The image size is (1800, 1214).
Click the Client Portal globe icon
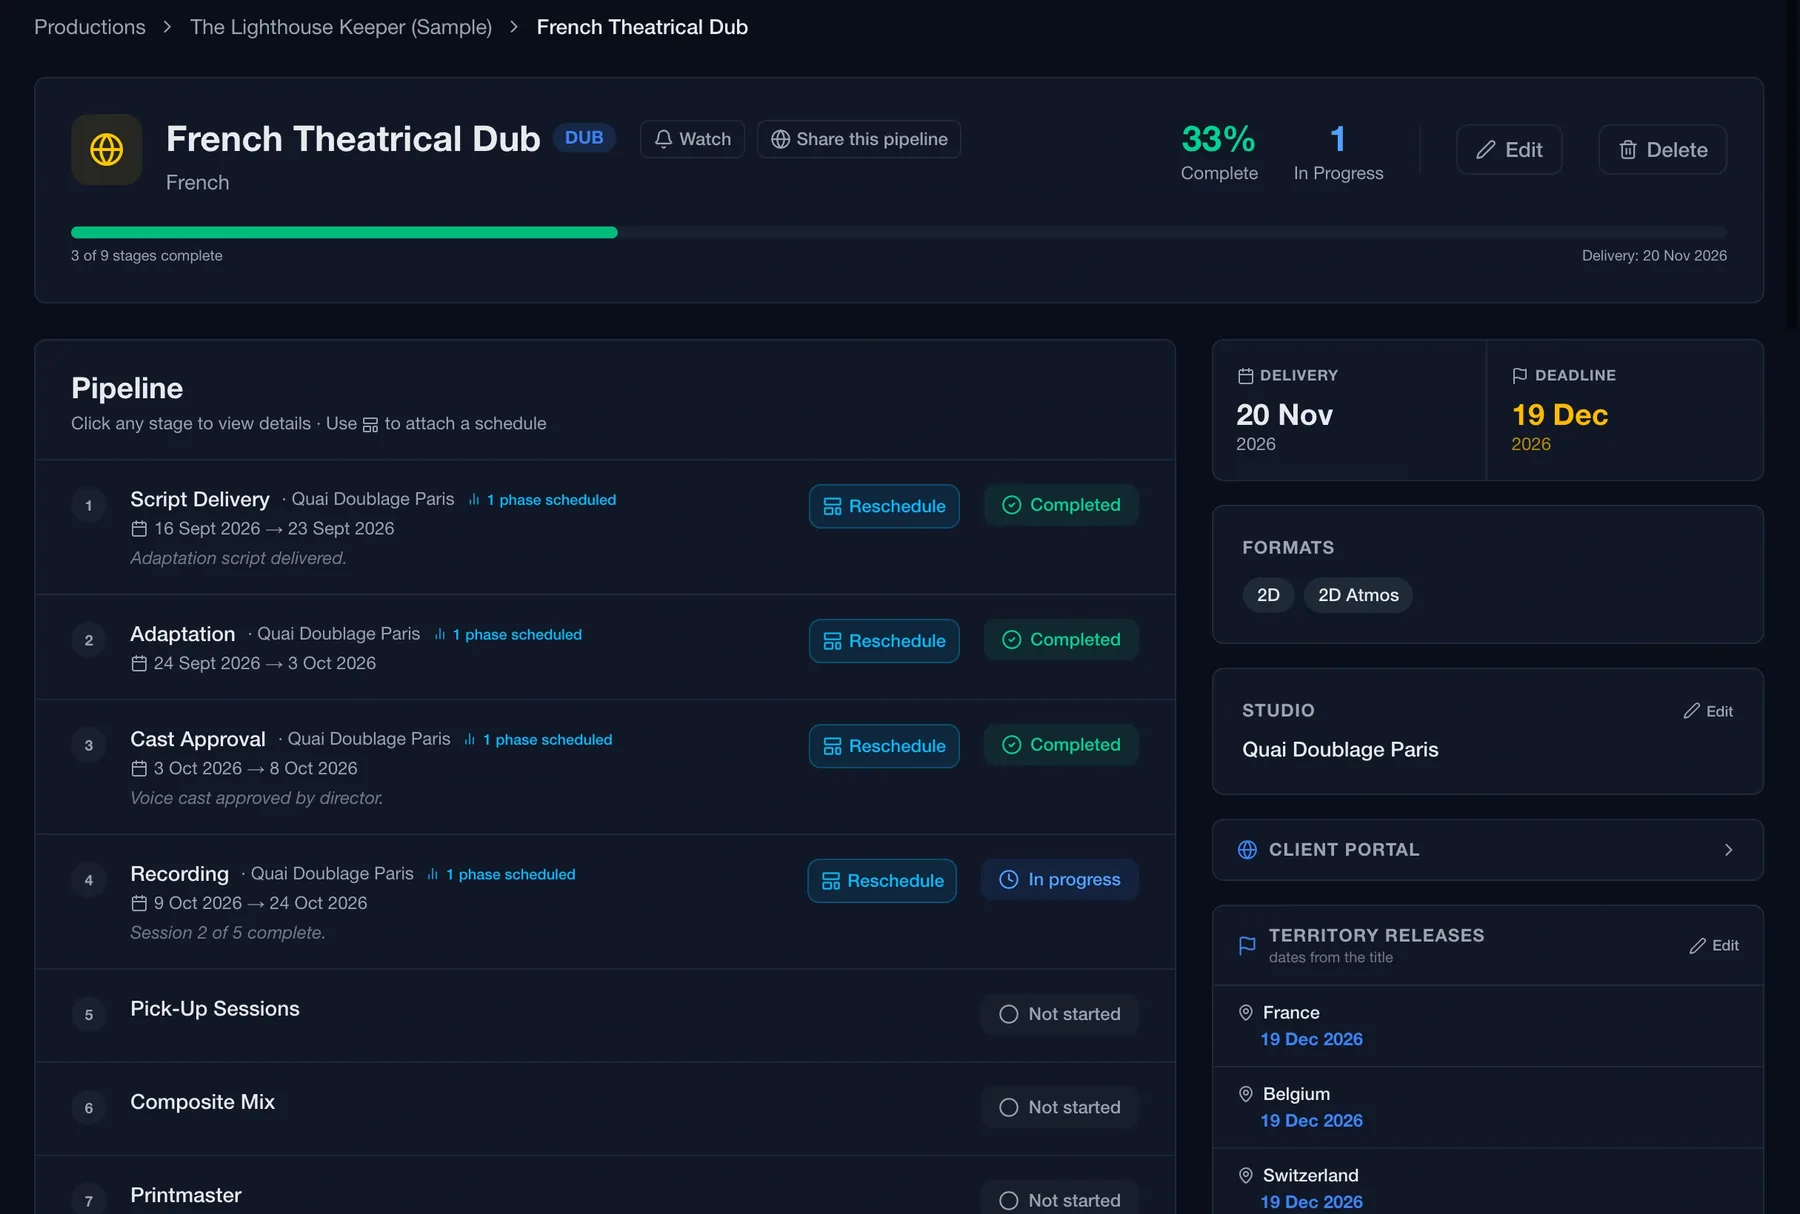pos(1247,850)
